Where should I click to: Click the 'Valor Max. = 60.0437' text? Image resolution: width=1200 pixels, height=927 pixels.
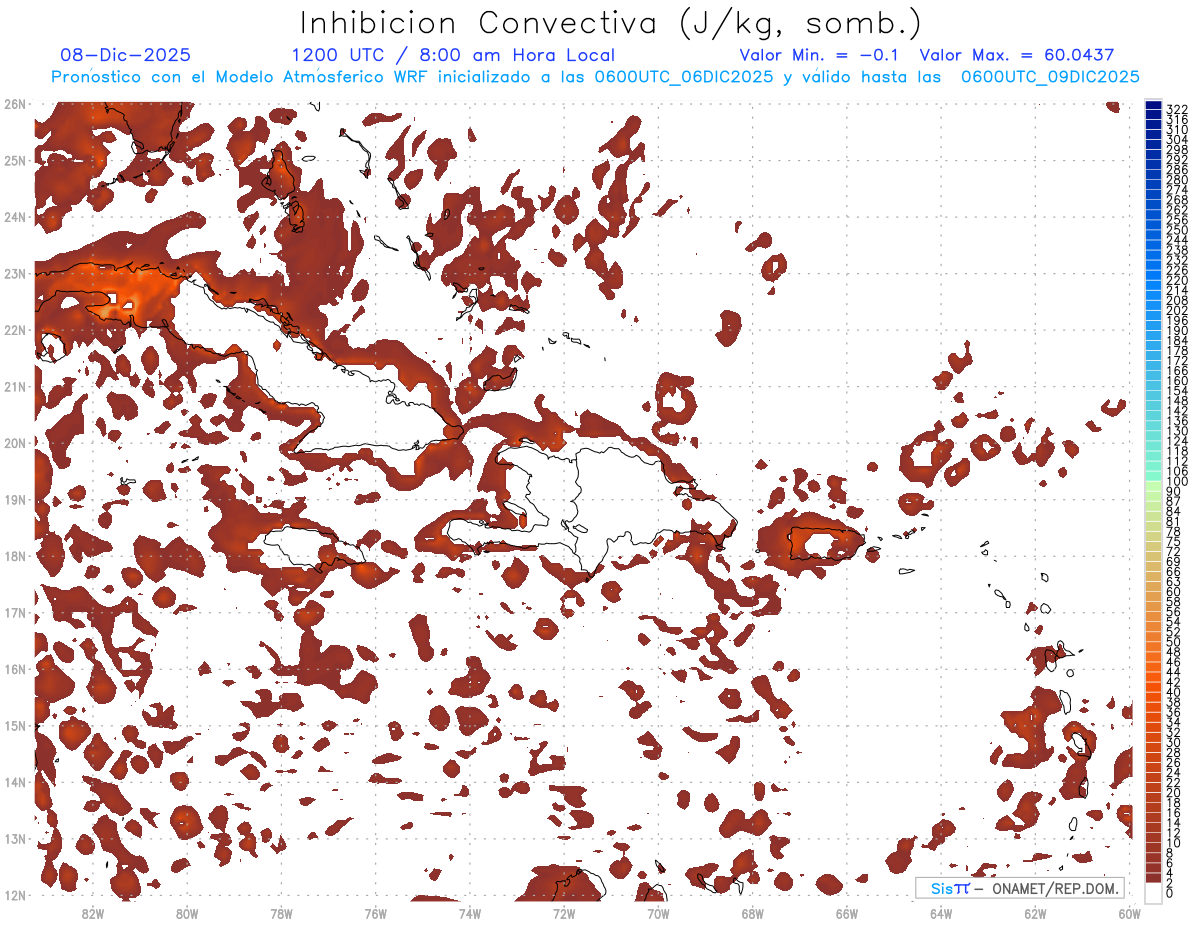[x=1016, y=55]
